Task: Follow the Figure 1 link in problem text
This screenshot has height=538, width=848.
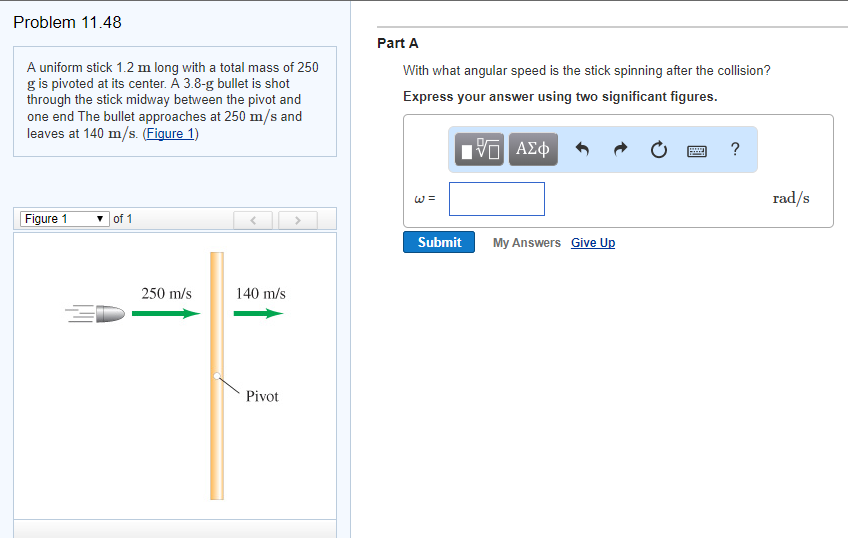Action: [x=170, y=134]
